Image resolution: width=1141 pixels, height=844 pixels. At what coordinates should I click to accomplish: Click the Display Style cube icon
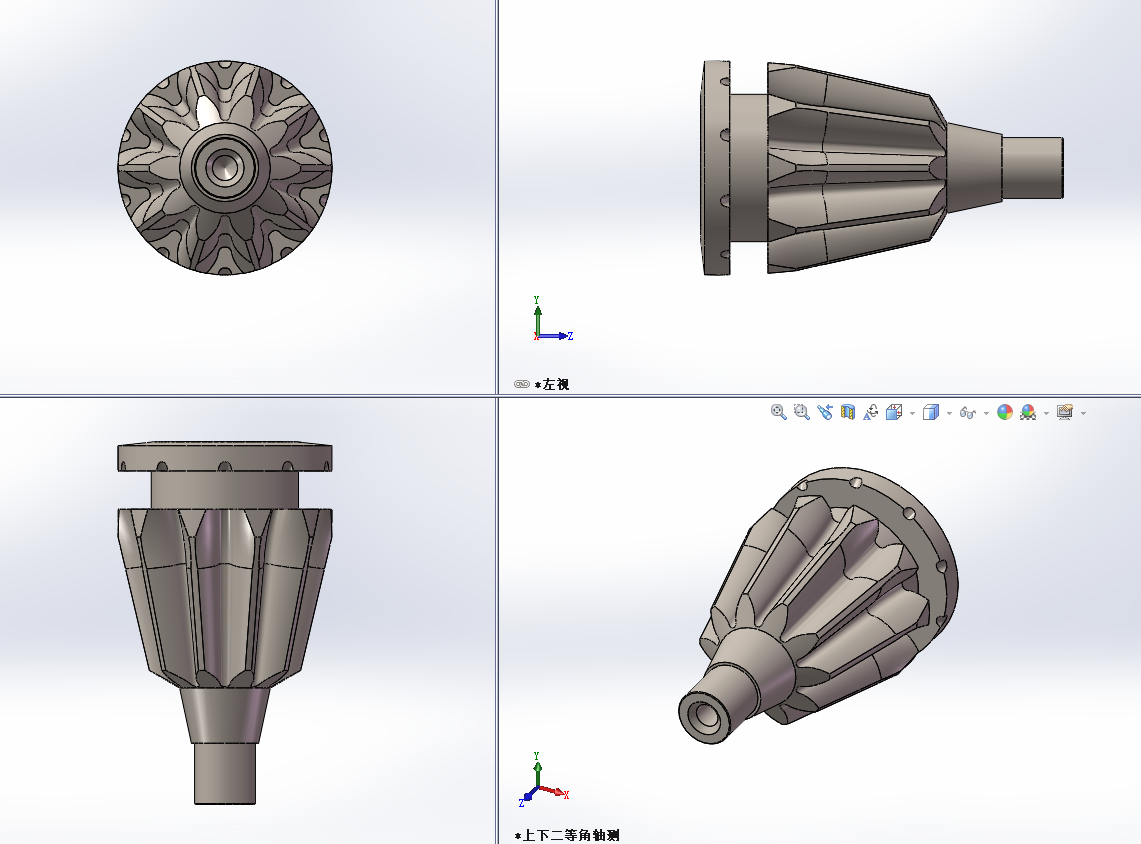coord(930,412)
